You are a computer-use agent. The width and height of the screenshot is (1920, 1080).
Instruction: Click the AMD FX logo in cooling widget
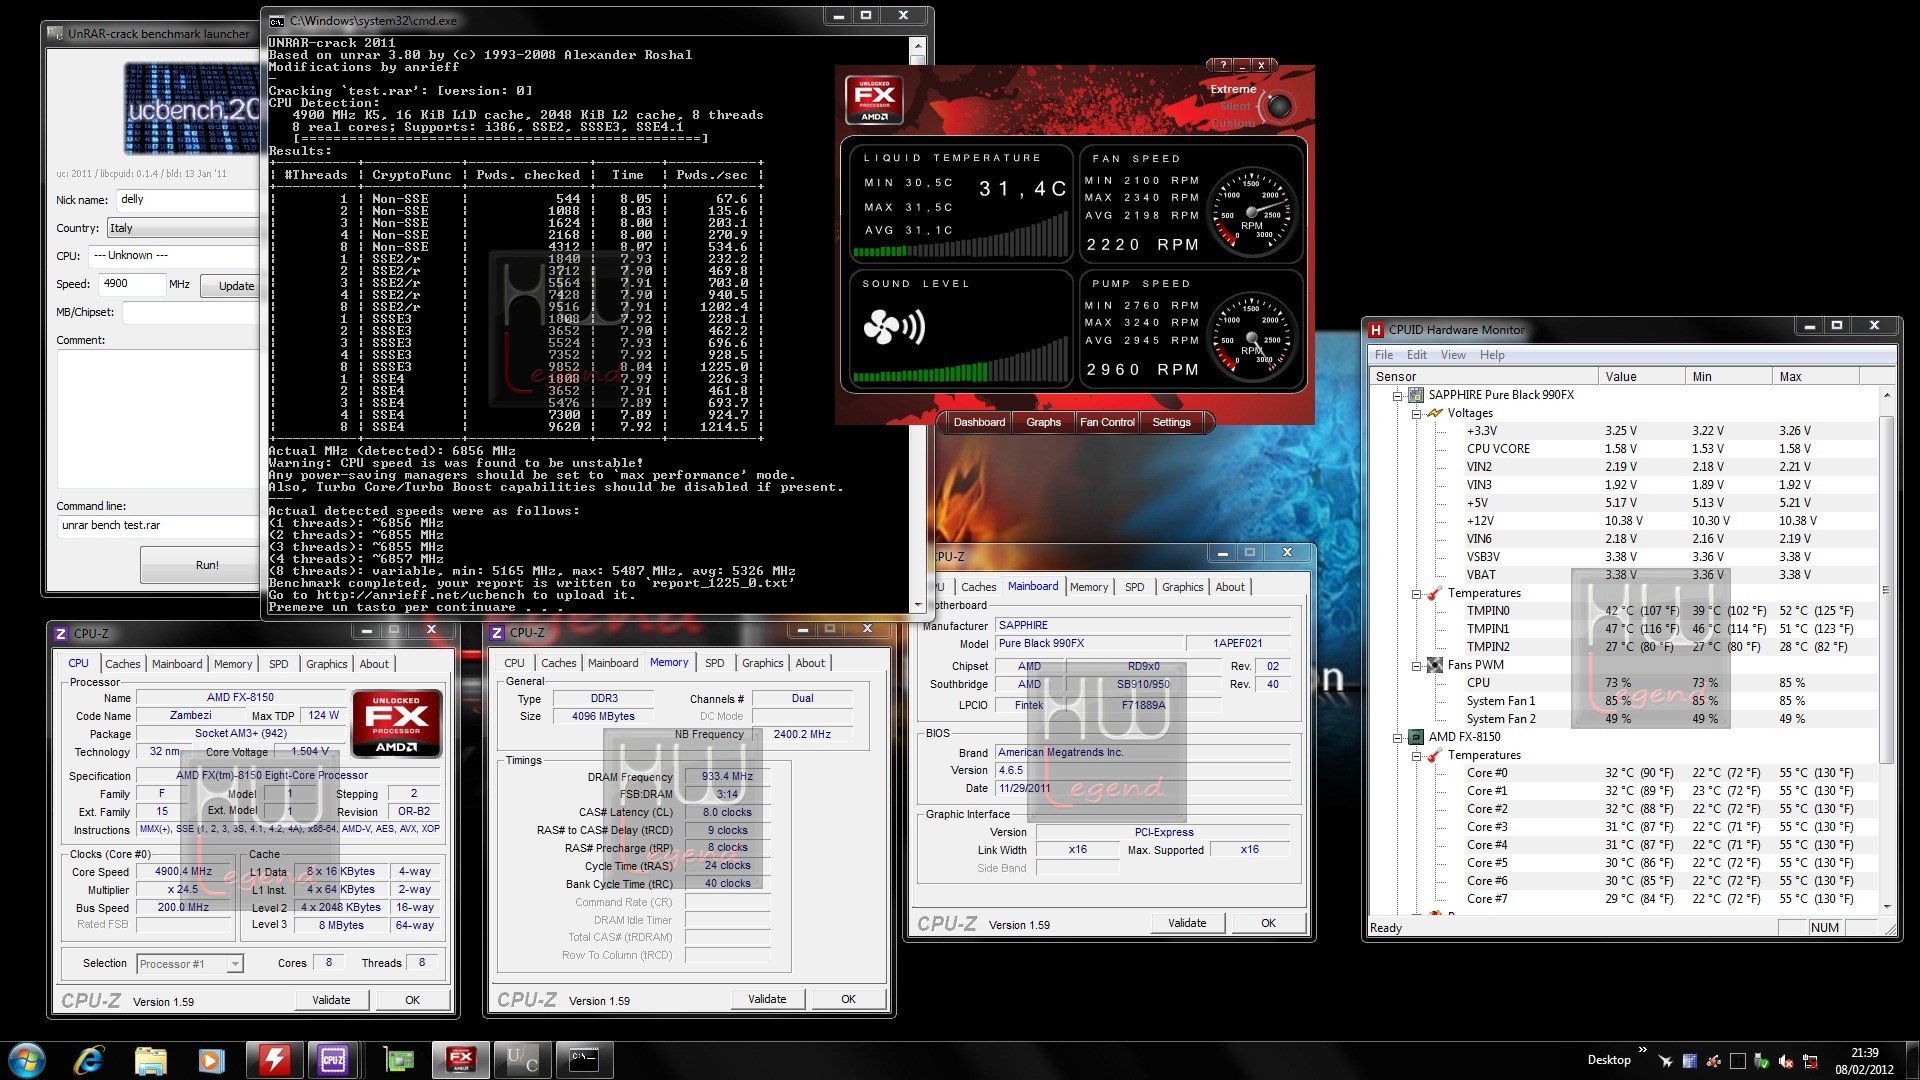(x=874, y=100)
